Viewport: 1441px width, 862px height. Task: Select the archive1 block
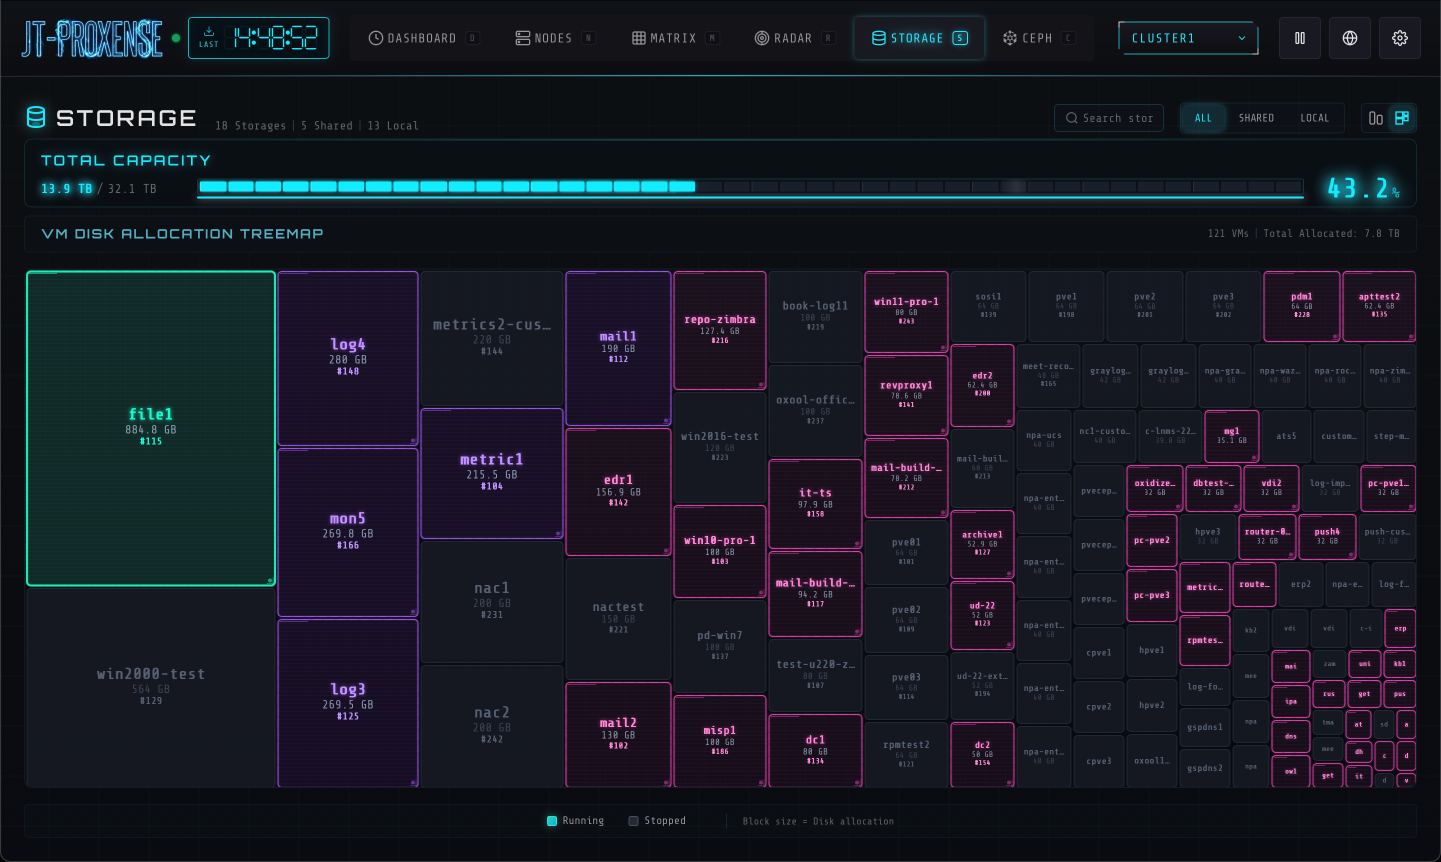(982, 543)
